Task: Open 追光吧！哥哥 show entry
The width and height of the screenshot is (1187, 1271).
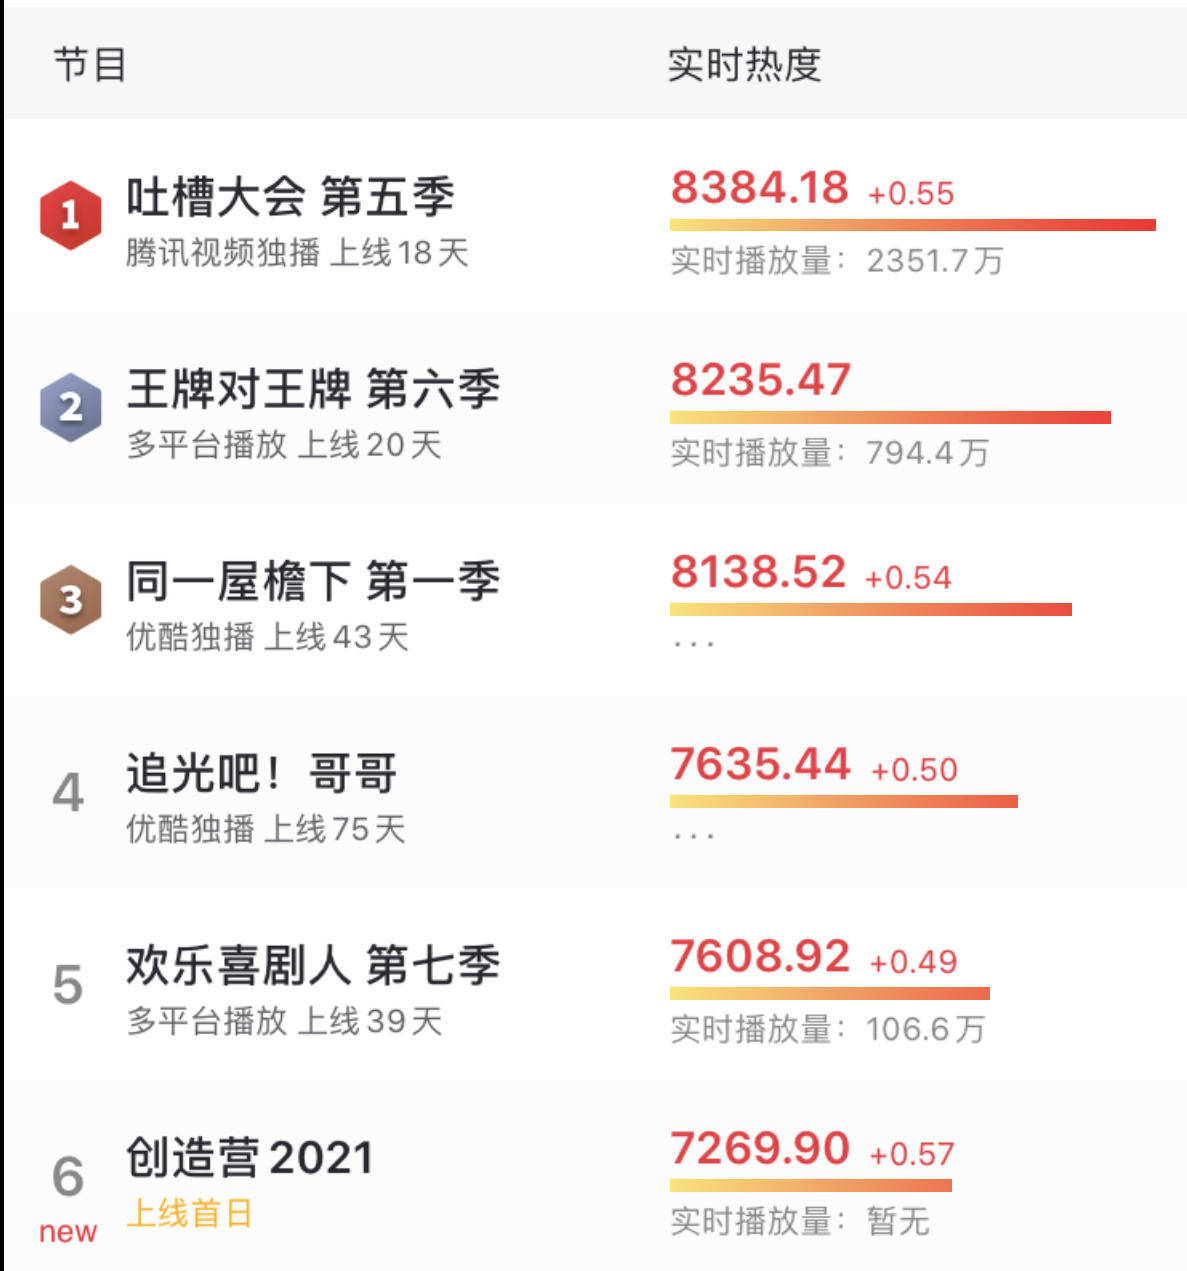Action: (262, 773)
